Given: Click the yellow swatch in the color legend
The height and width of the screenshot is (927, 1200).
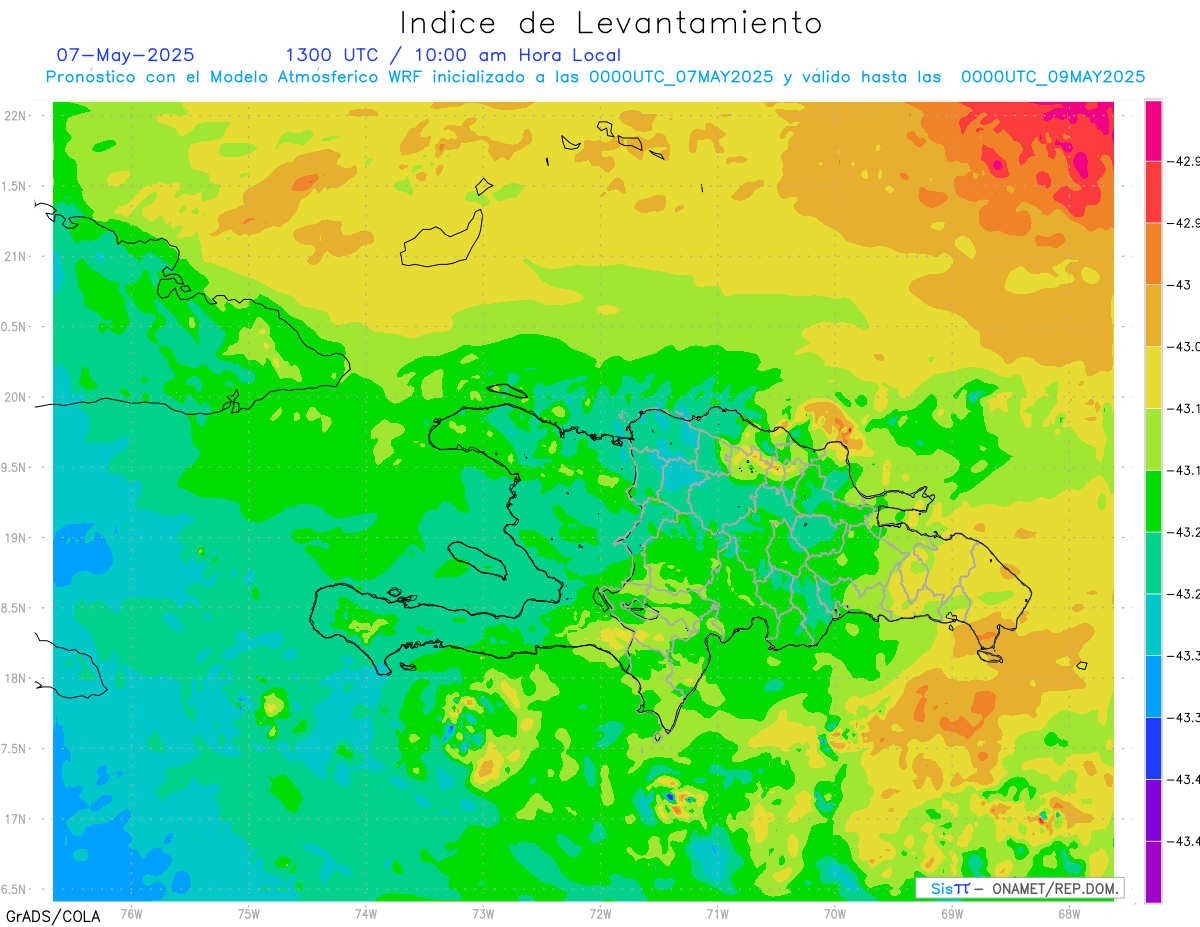Looking at the screenshot, I should coord(1153,378).
